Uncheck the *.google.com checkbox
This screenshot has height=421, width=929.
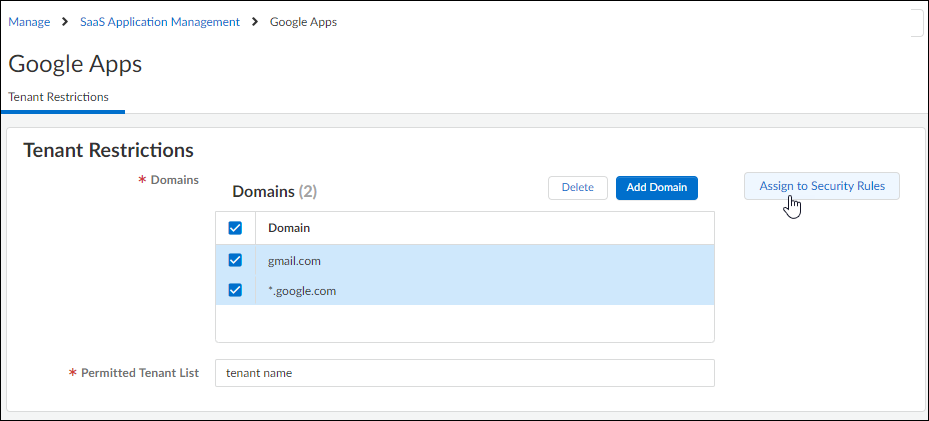click(235, 291)
